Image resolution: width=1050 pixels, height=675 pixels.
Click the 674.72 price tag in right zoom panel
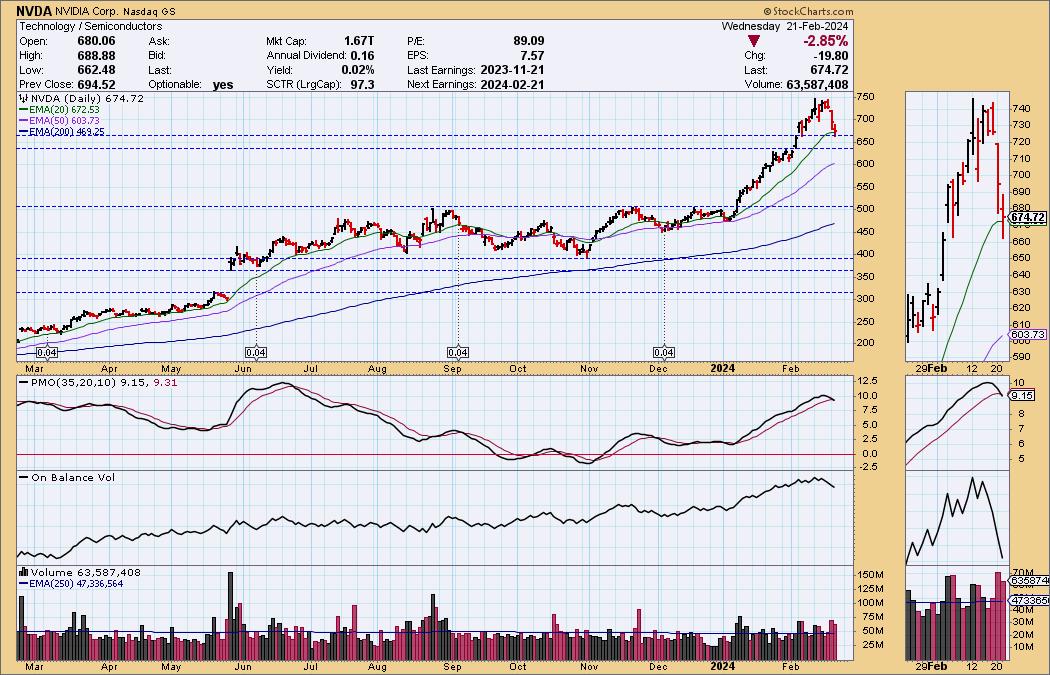point(1027,217)
